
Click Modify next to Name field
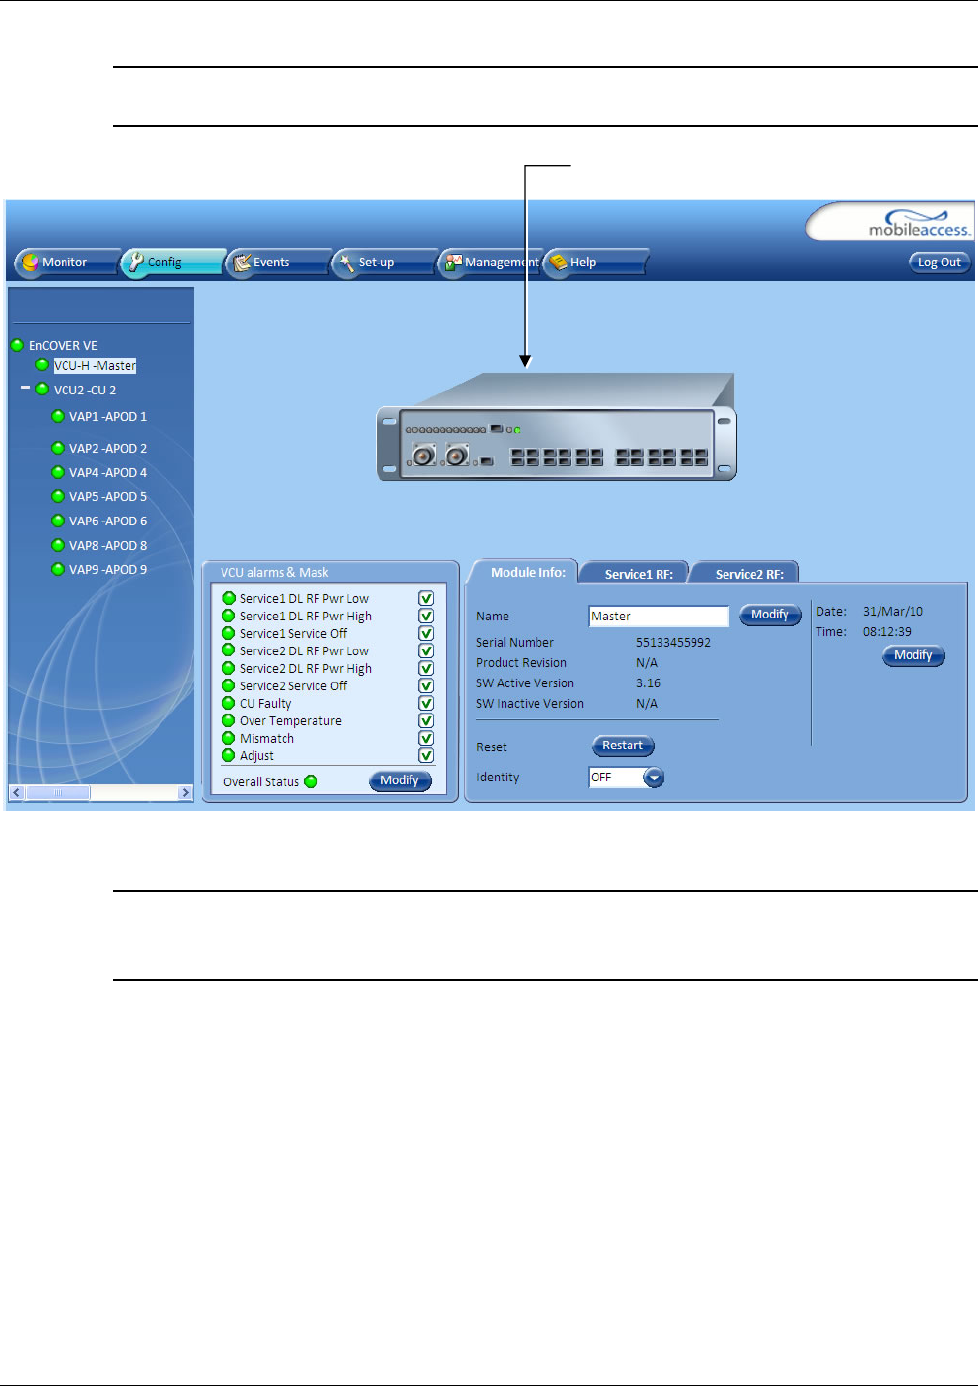click(x=770, y=615)
